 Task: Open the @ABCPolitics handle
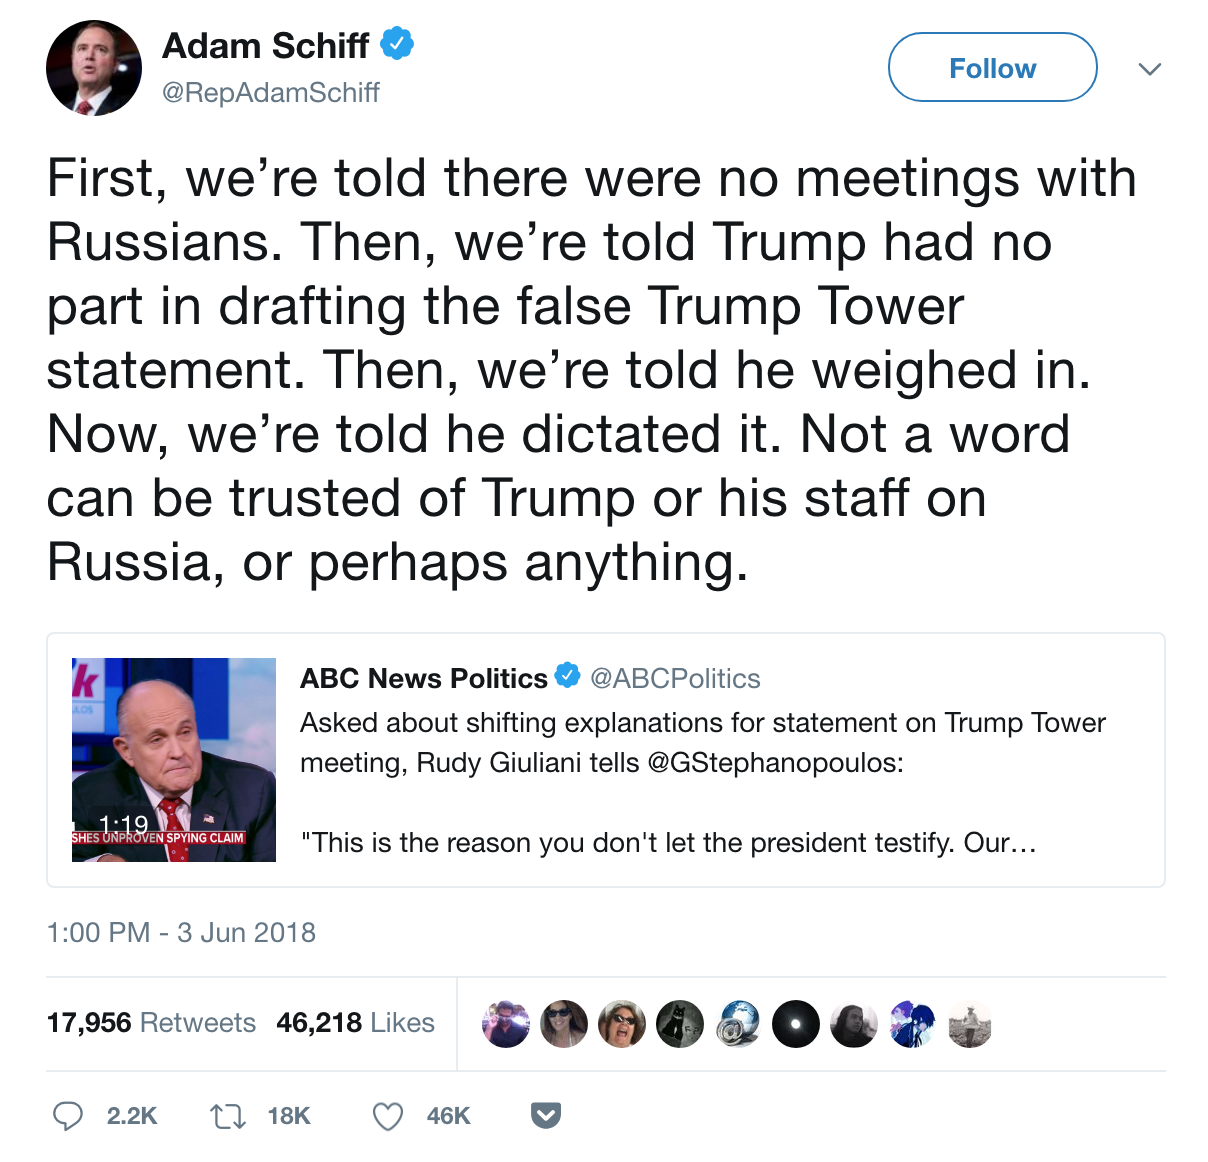point(675,679)
